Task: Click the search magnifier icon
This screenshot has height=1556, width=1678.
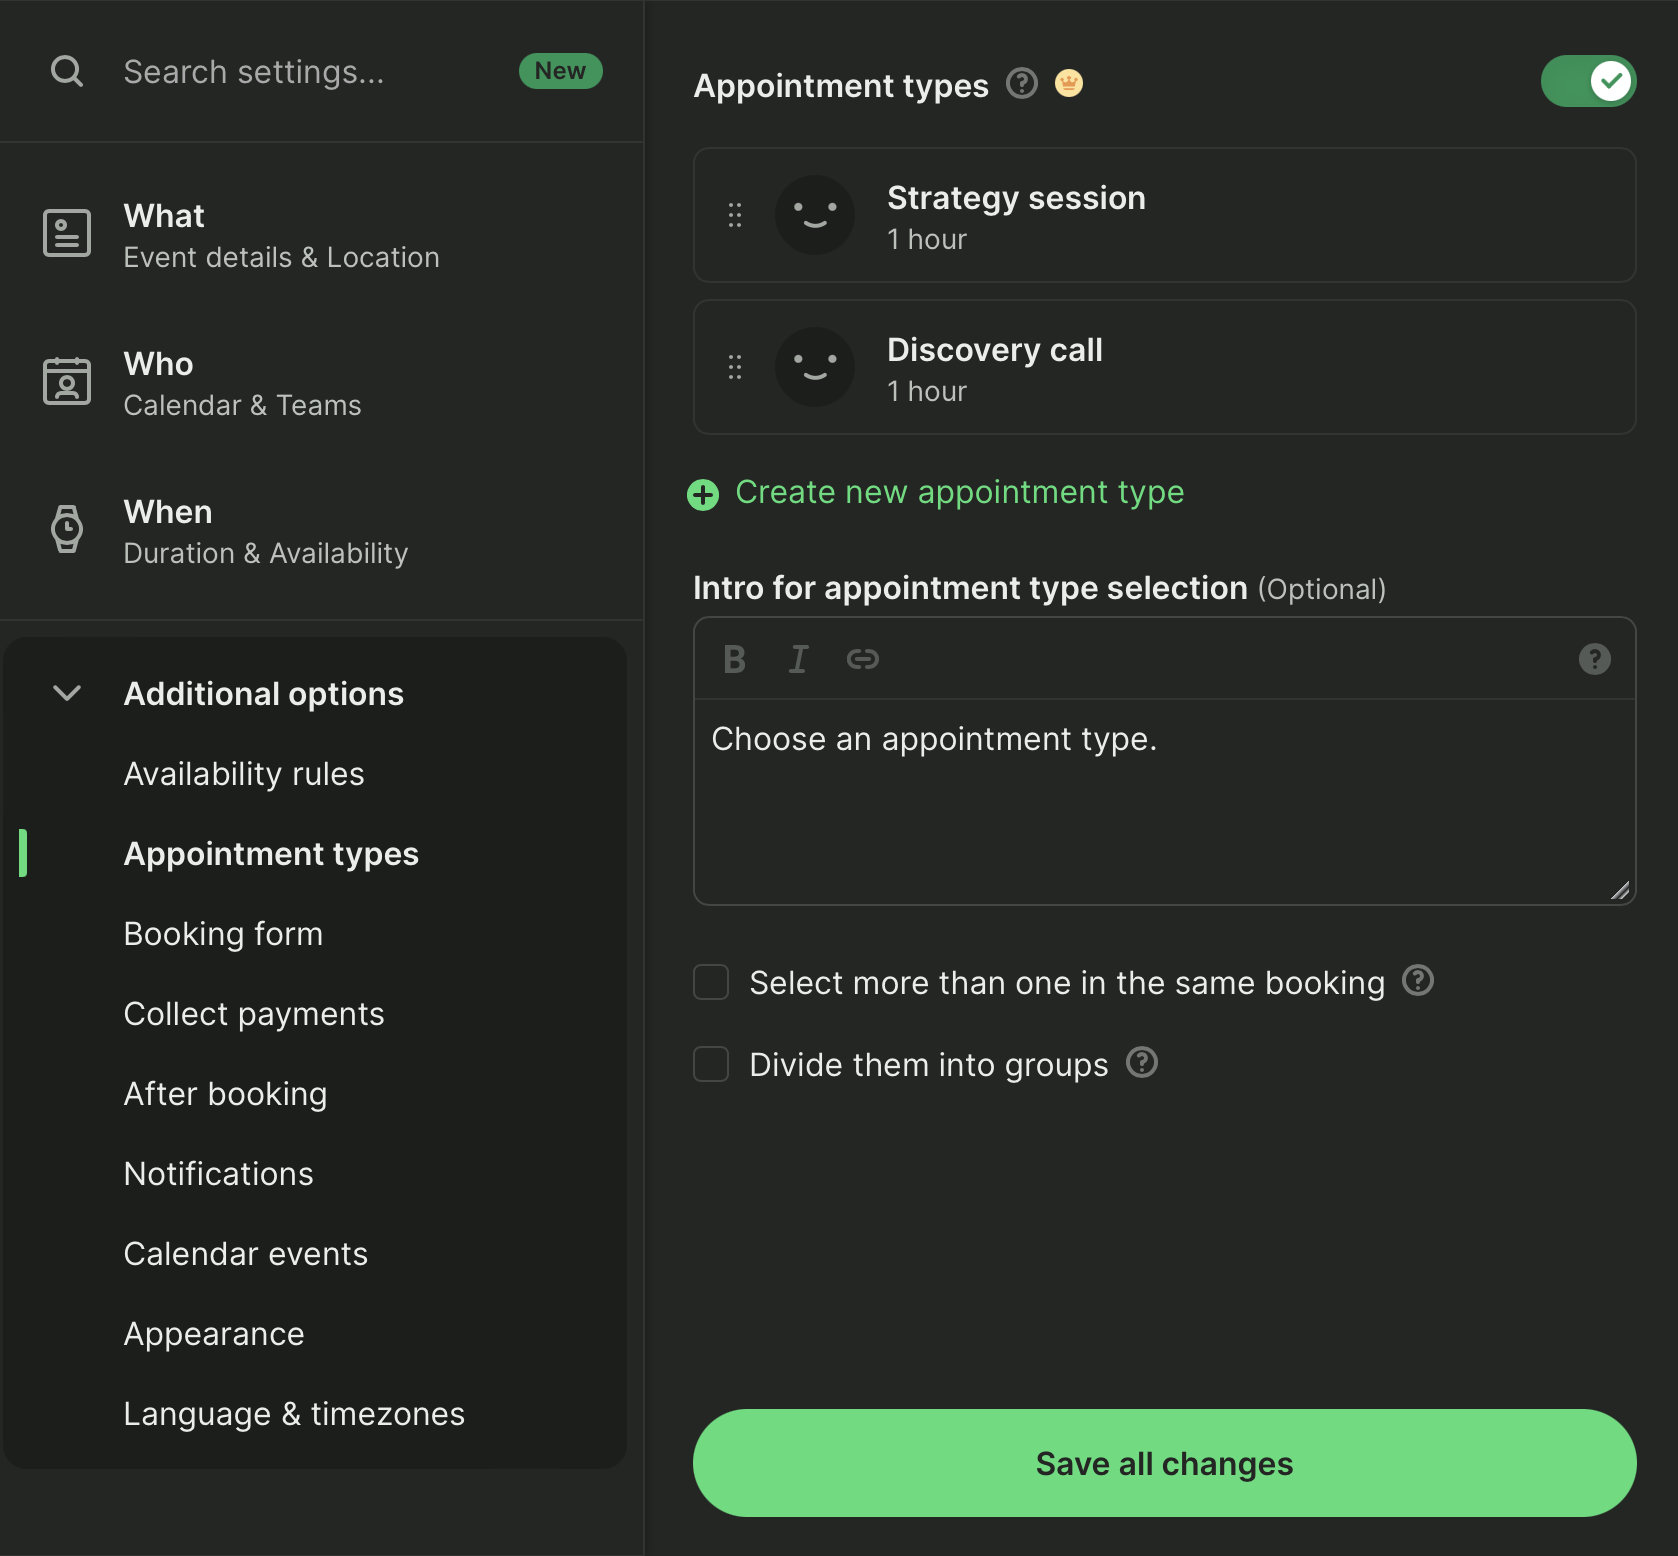Action: (67, 71)
